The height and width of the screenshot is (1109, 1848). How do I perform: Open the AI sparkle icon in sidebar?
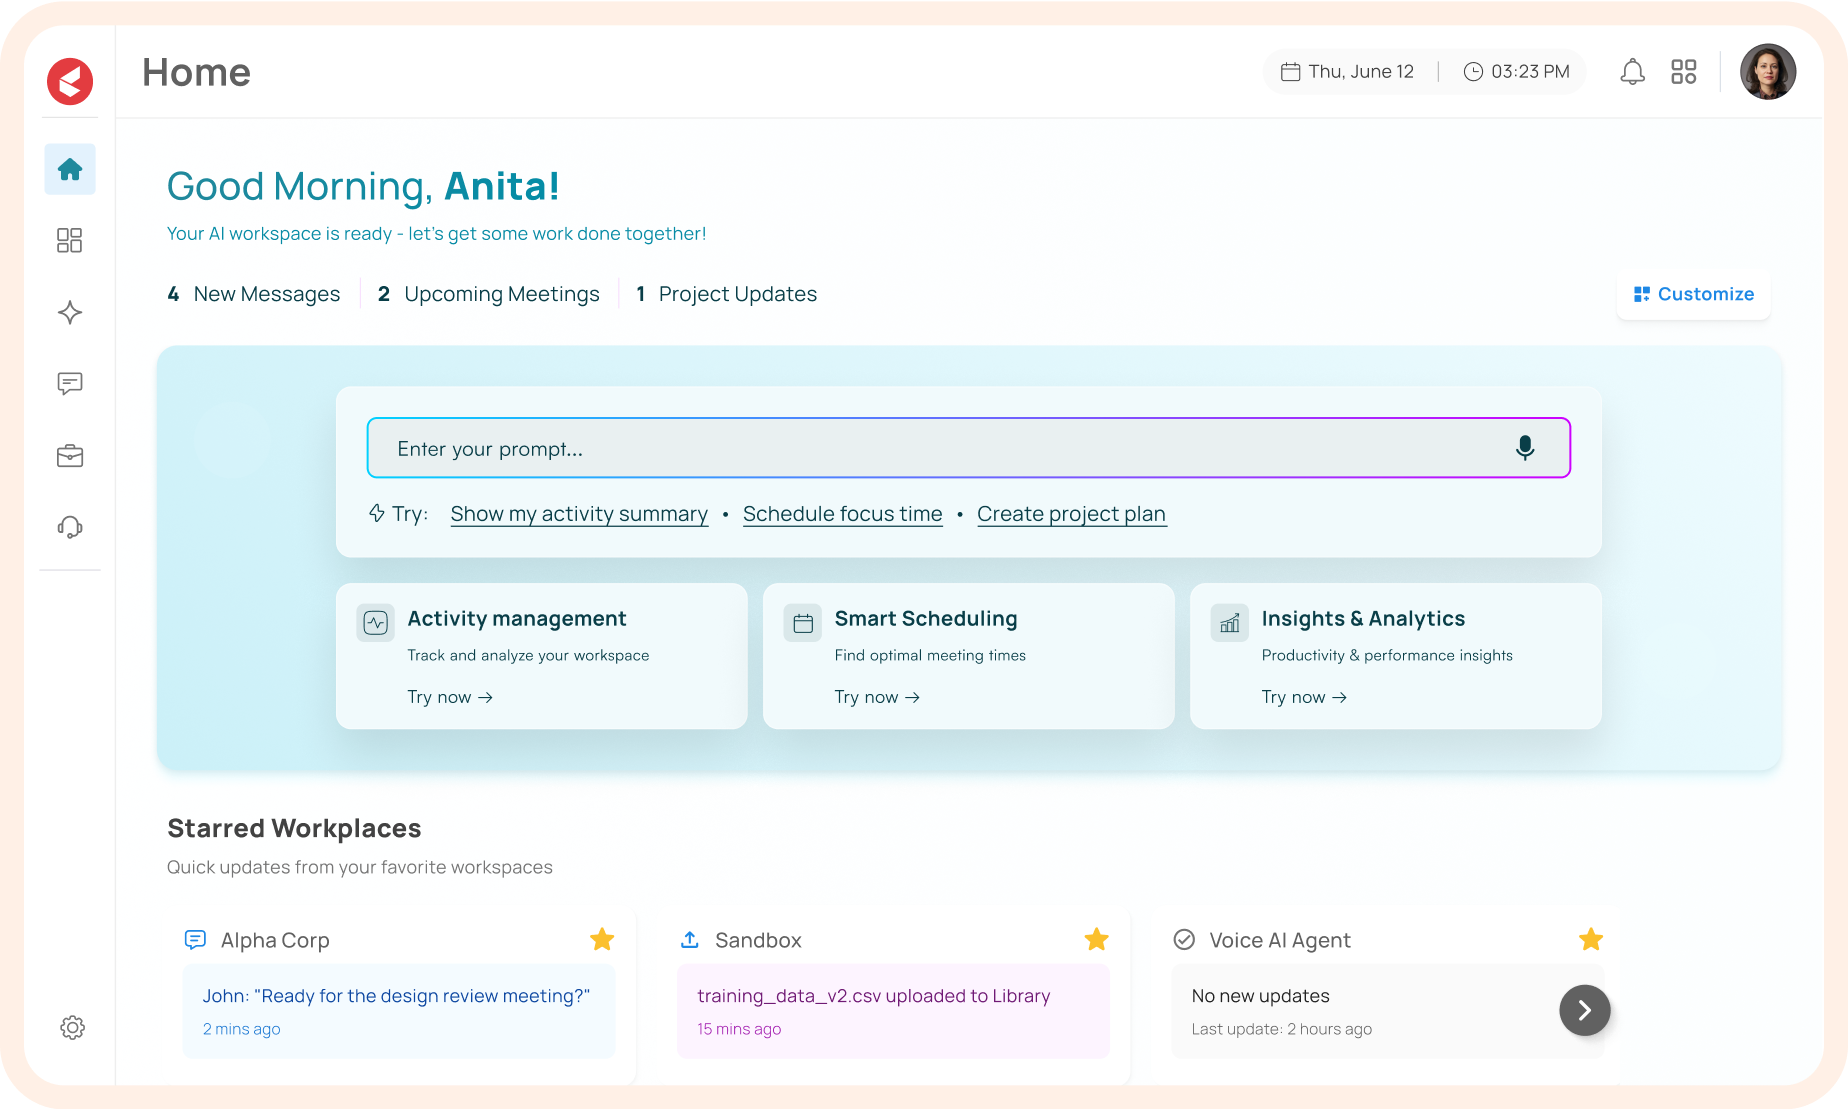pyautogui.click(x=70, y=312)
